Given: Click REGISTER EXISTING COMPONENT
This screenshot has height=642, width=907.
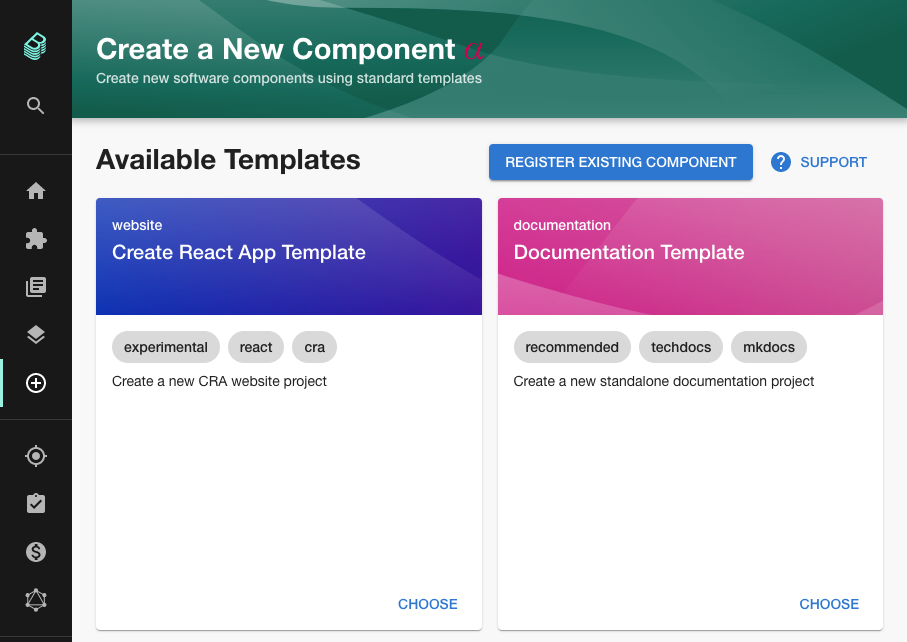Looking at the screenshot, I should pyautogui.click(x=620, y=161).
